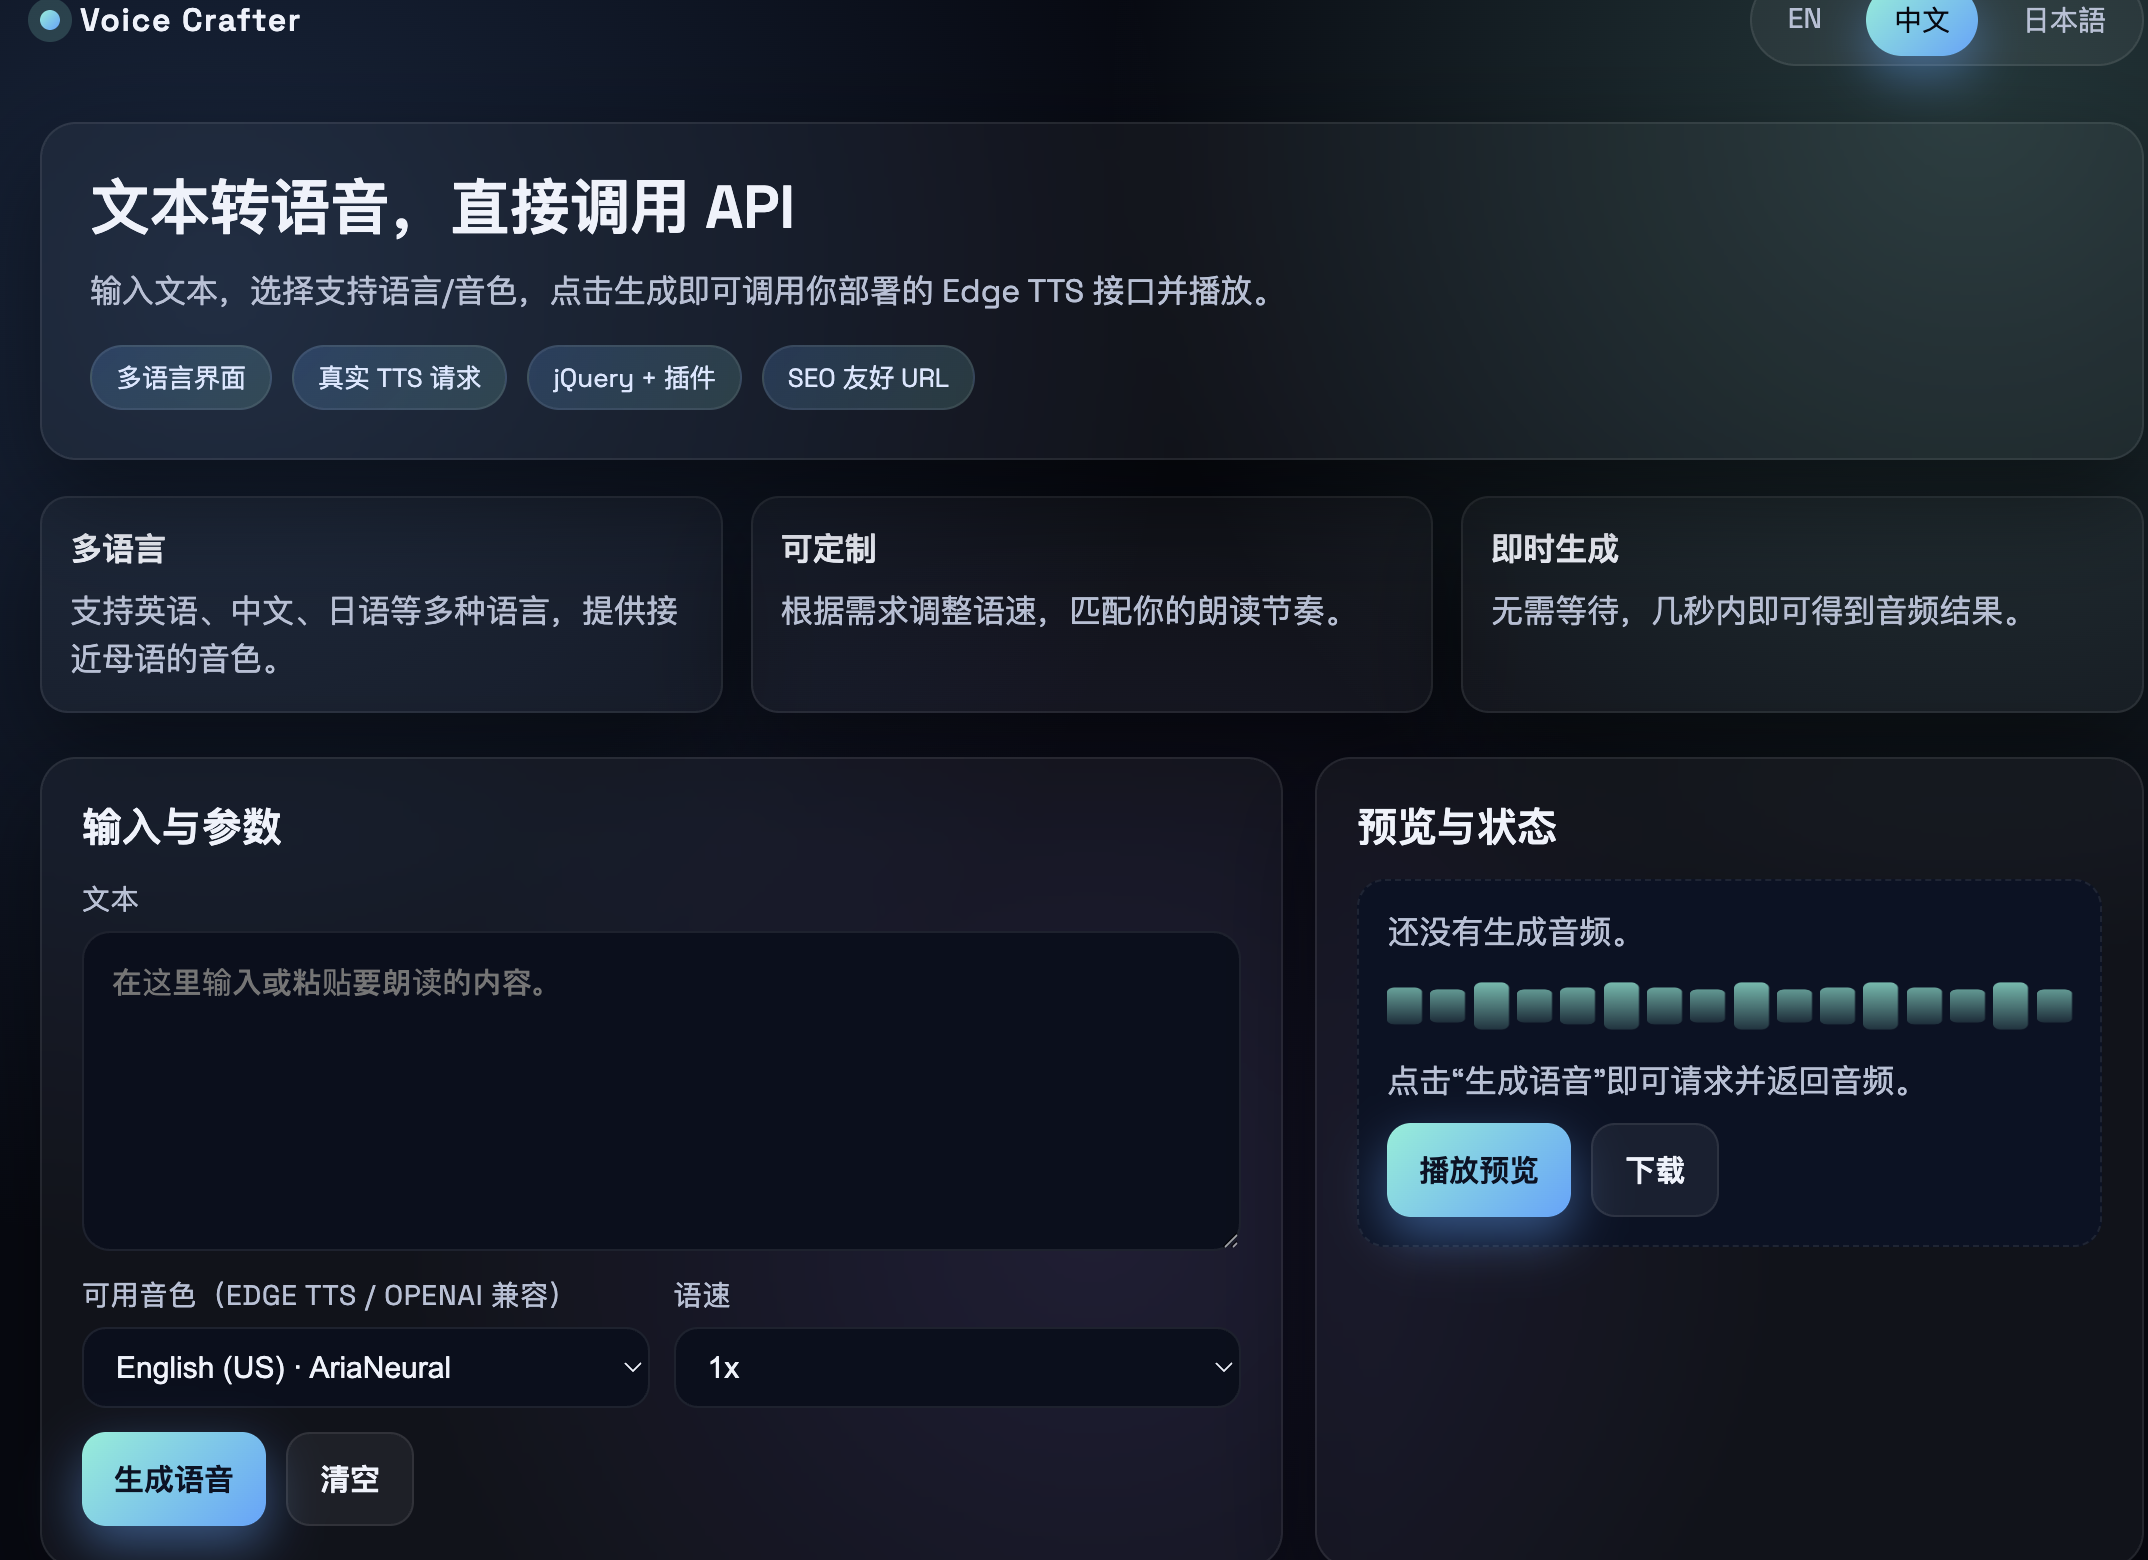Open the voice selection dropdown
2148x1560 pixels.
[x=365, y=1367]
